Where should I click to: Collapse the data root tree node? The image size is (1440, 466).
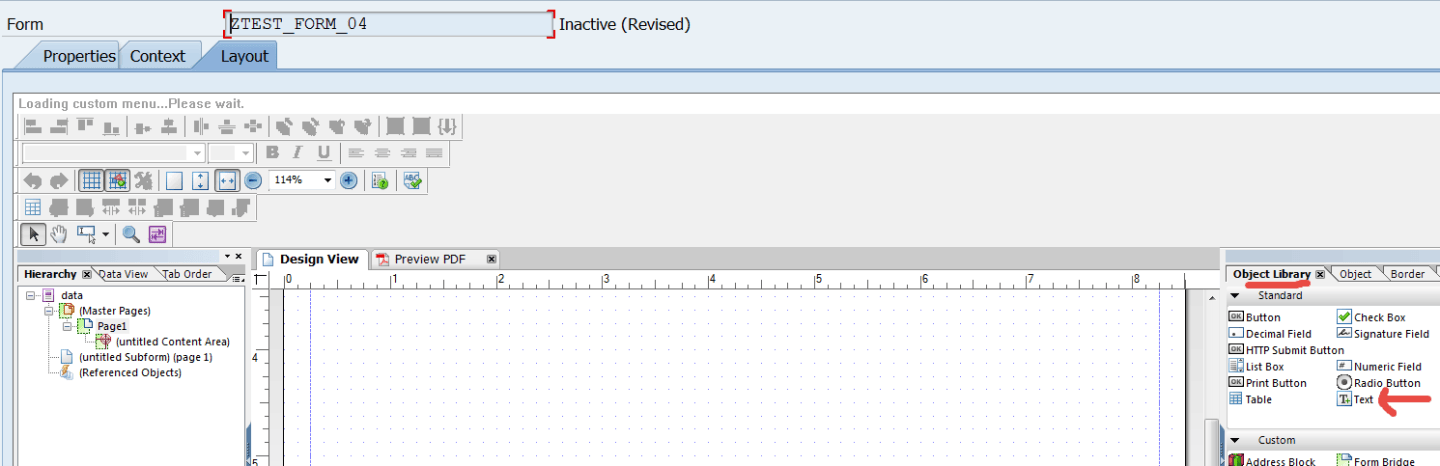pos(31,296)
